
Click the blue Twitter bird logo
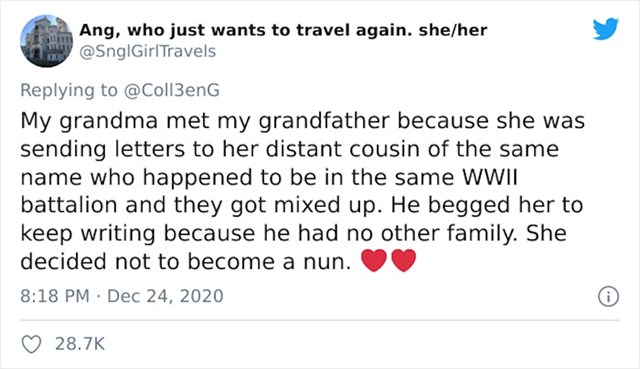(x=606, y=28)
